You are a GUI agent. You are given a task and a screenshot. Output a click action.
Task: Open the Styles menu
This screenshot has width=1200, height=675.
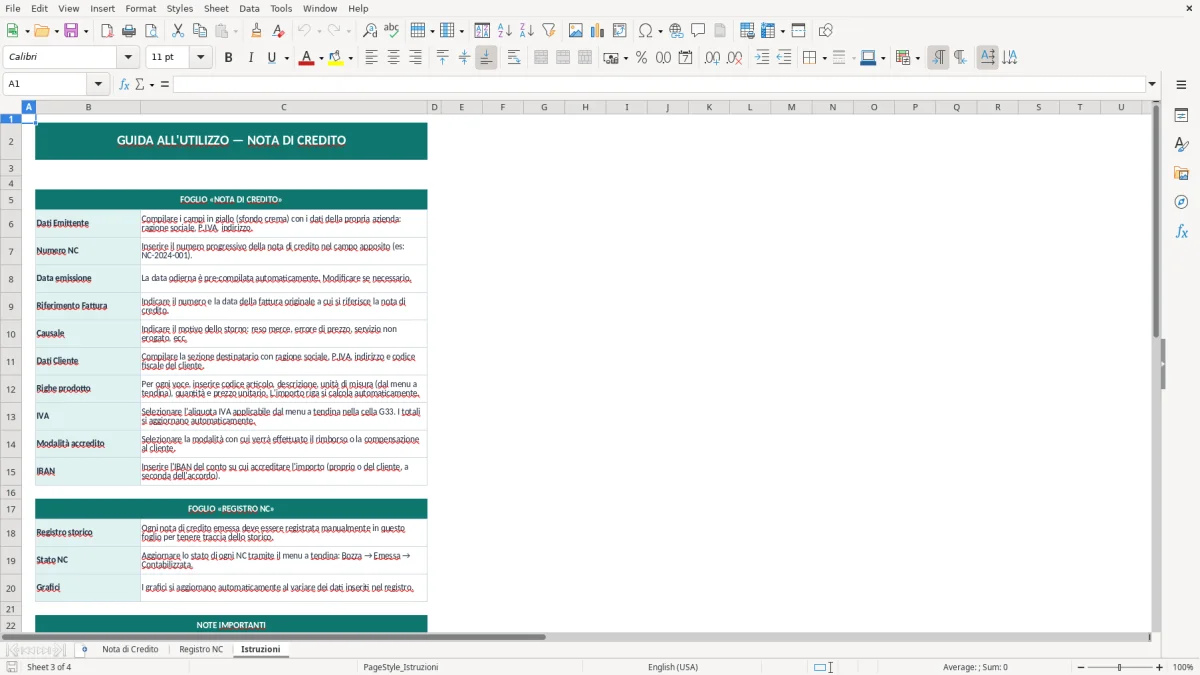pyautogui.click(x=180, y=8)
